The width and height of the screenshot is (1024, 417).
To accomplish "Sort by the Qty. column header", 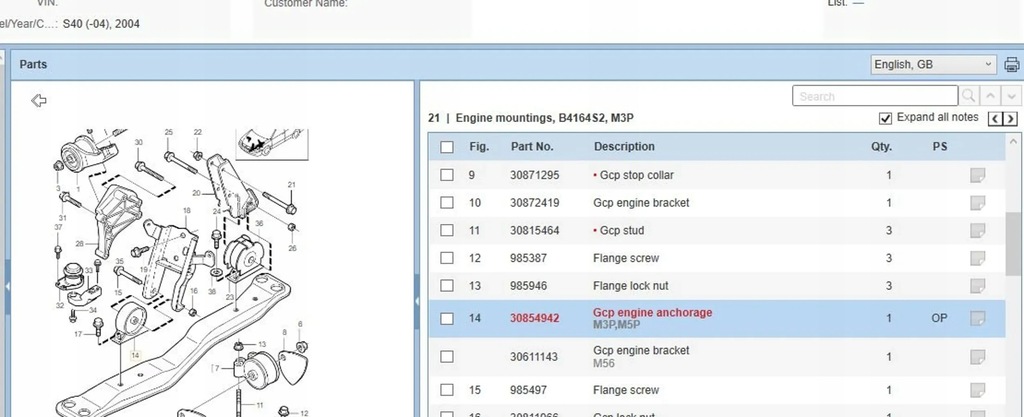I will pos(881,147).
